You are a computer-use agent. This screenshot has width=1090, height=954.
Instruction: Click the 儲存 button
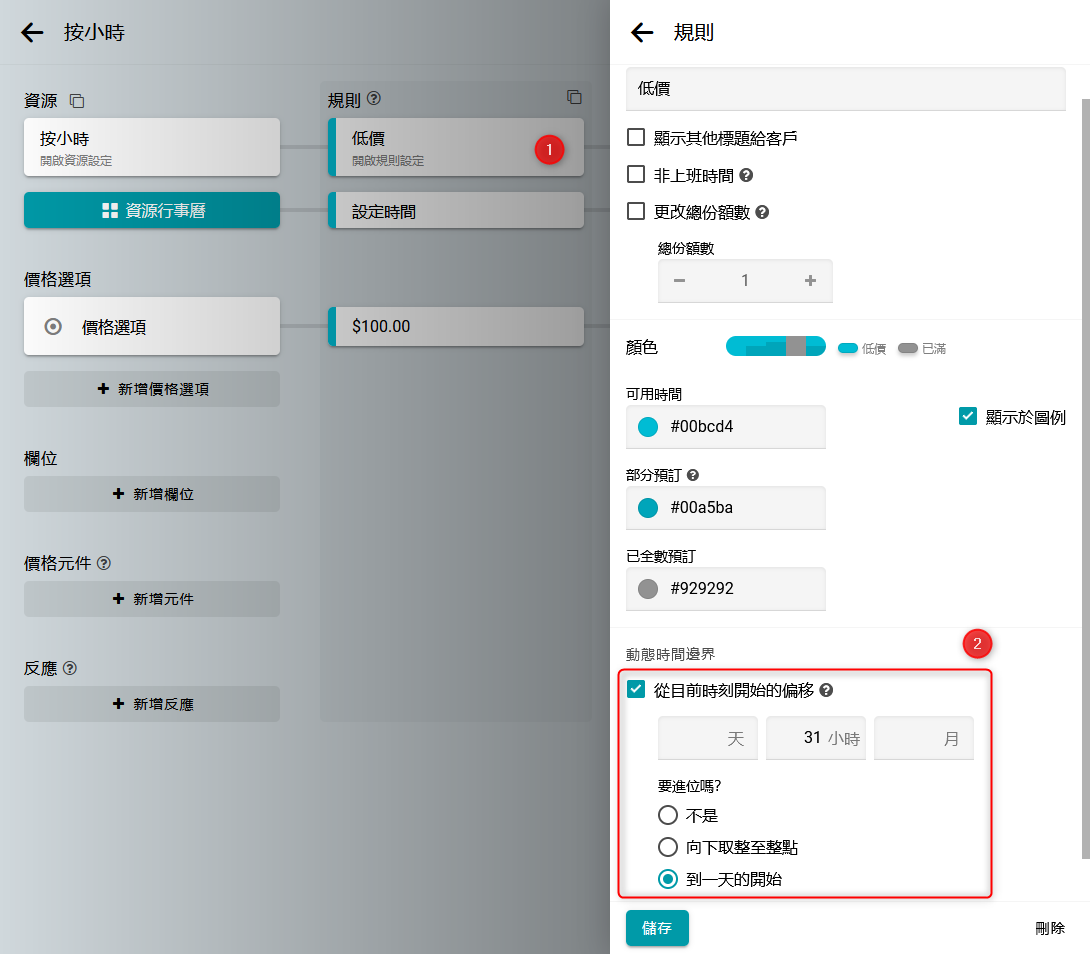coord(657,928)
